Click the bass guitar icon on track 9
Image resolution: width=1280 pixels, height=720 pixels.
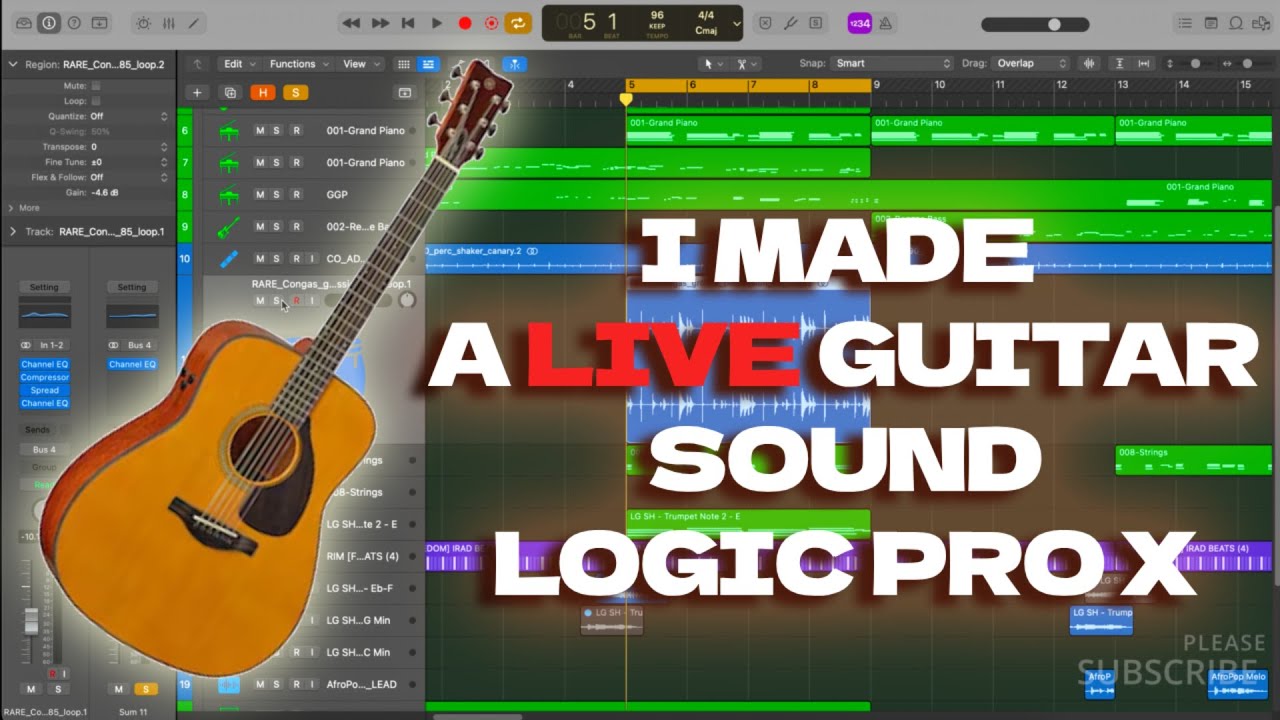click(x=228, y=227)
